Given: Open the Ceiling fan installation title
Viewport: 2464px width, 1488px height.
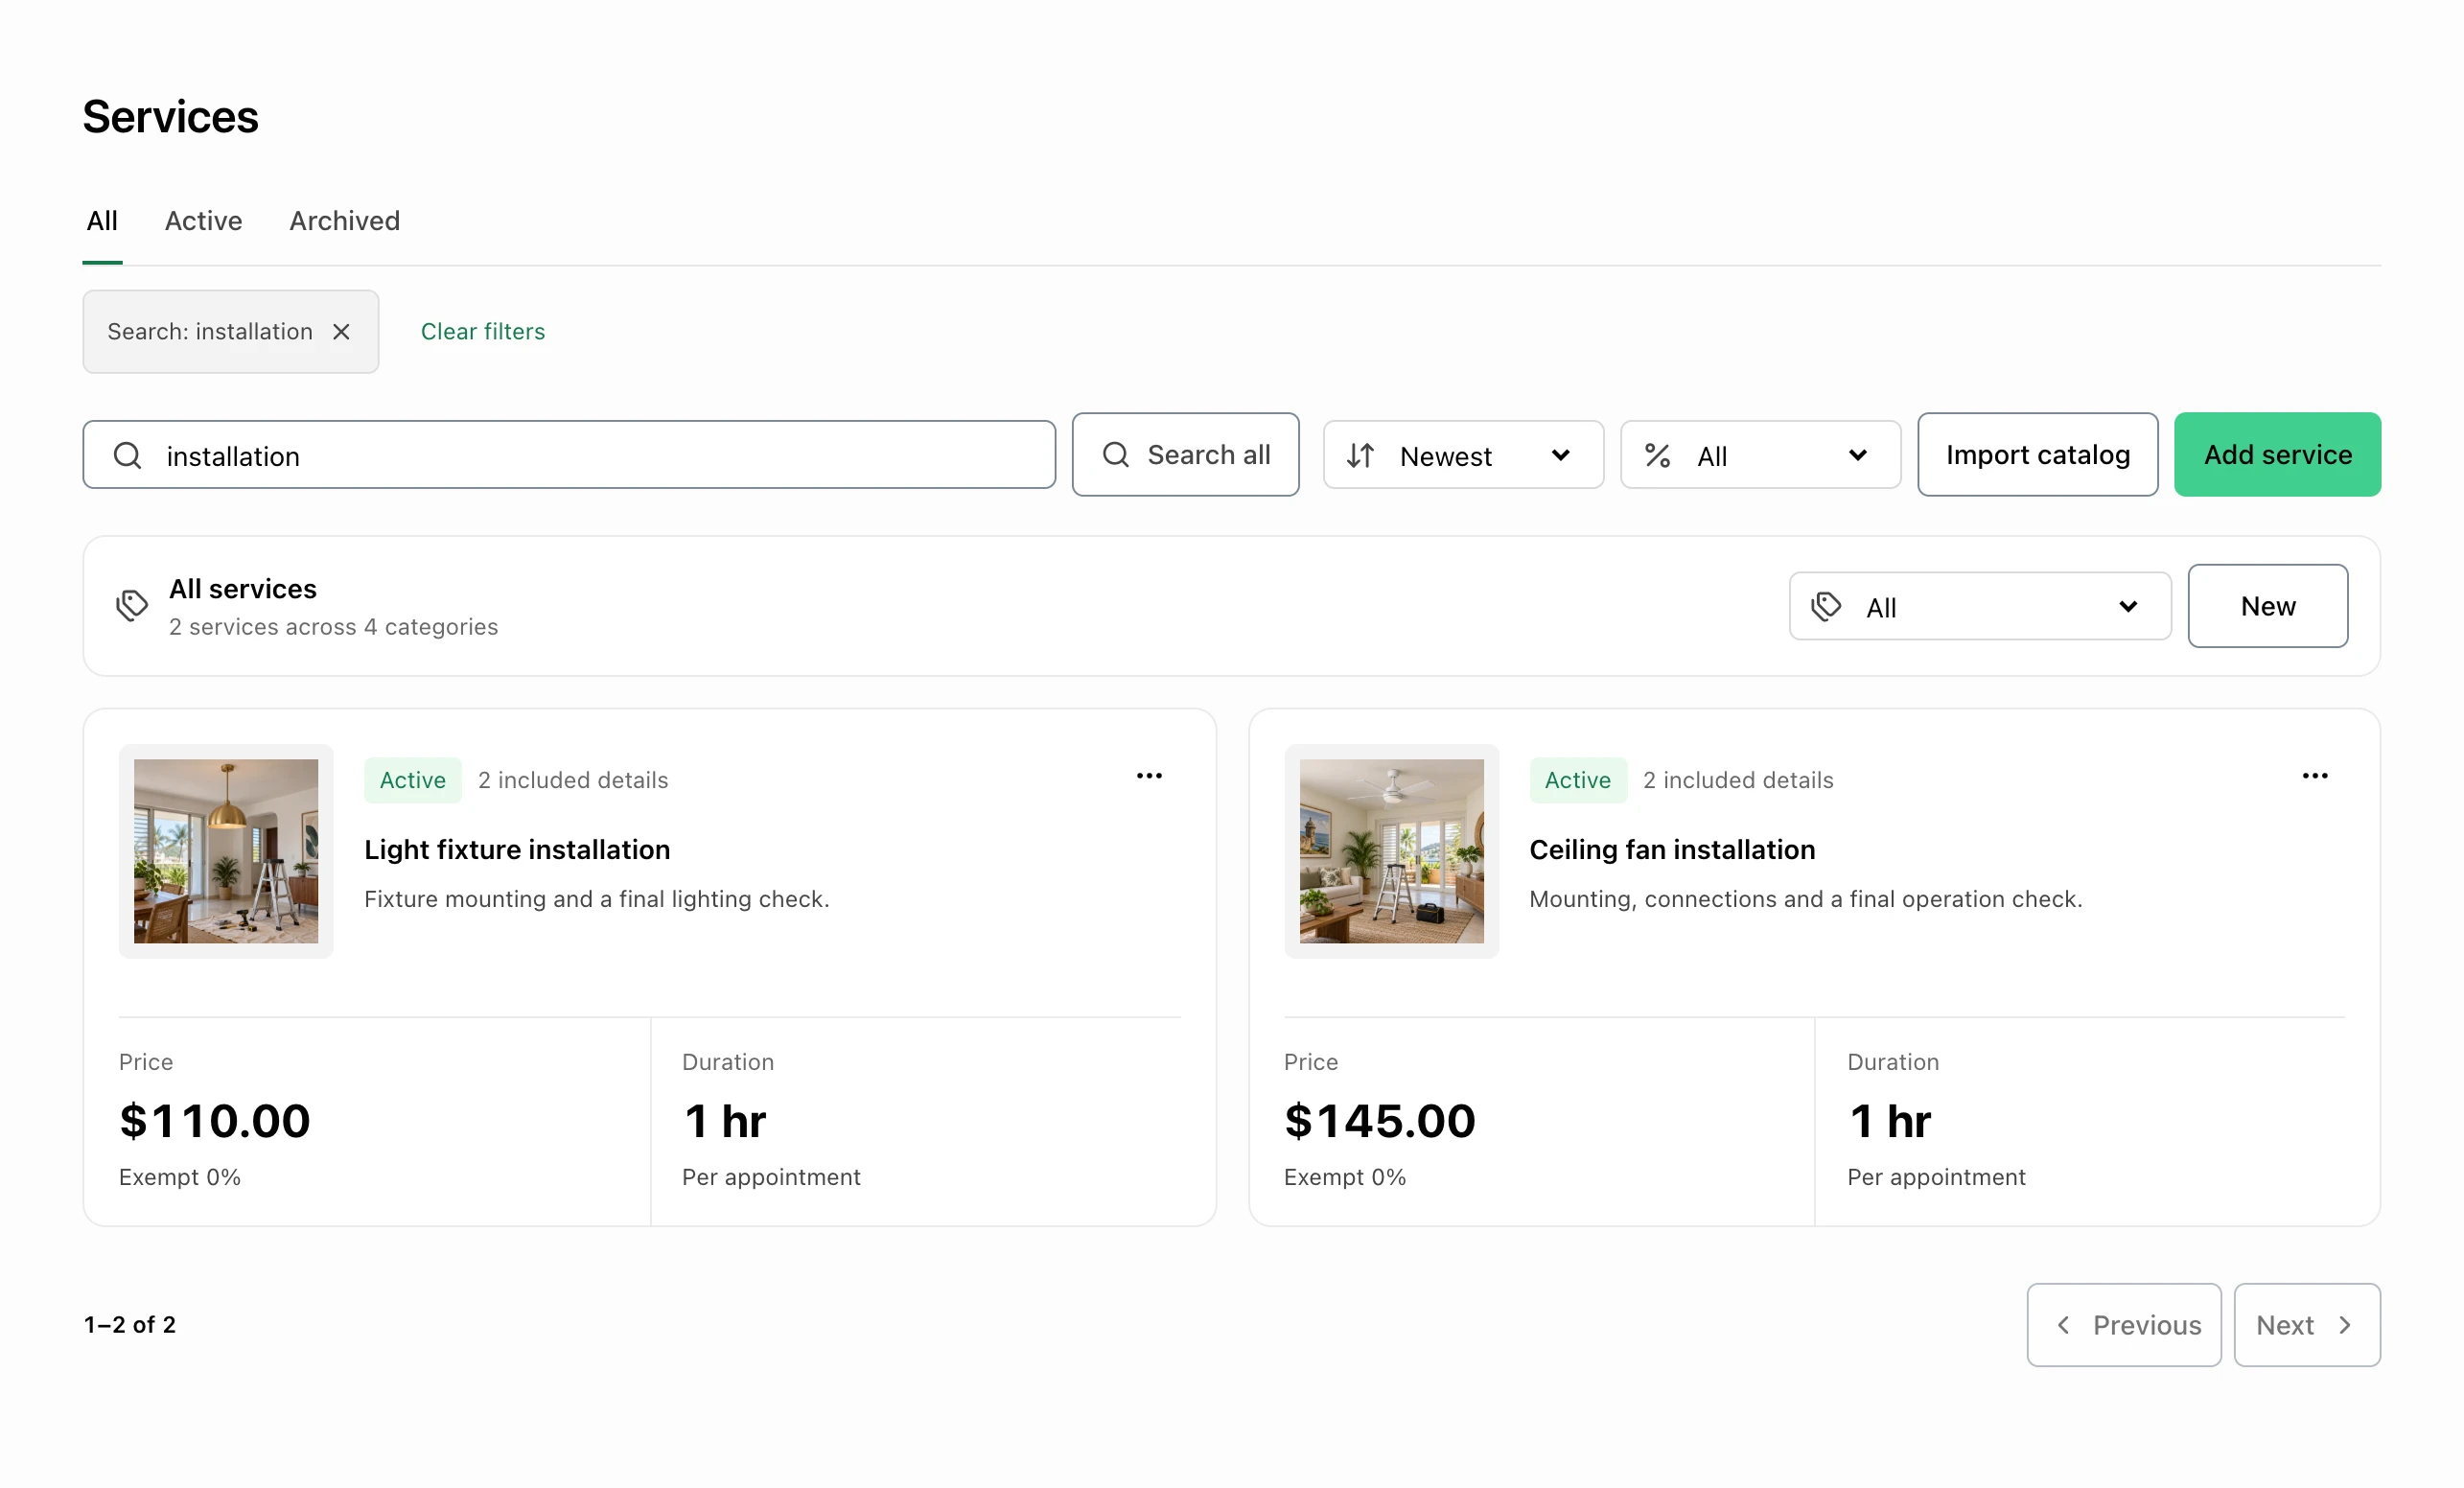Looking at the screenshot, I should (1672, 849).
